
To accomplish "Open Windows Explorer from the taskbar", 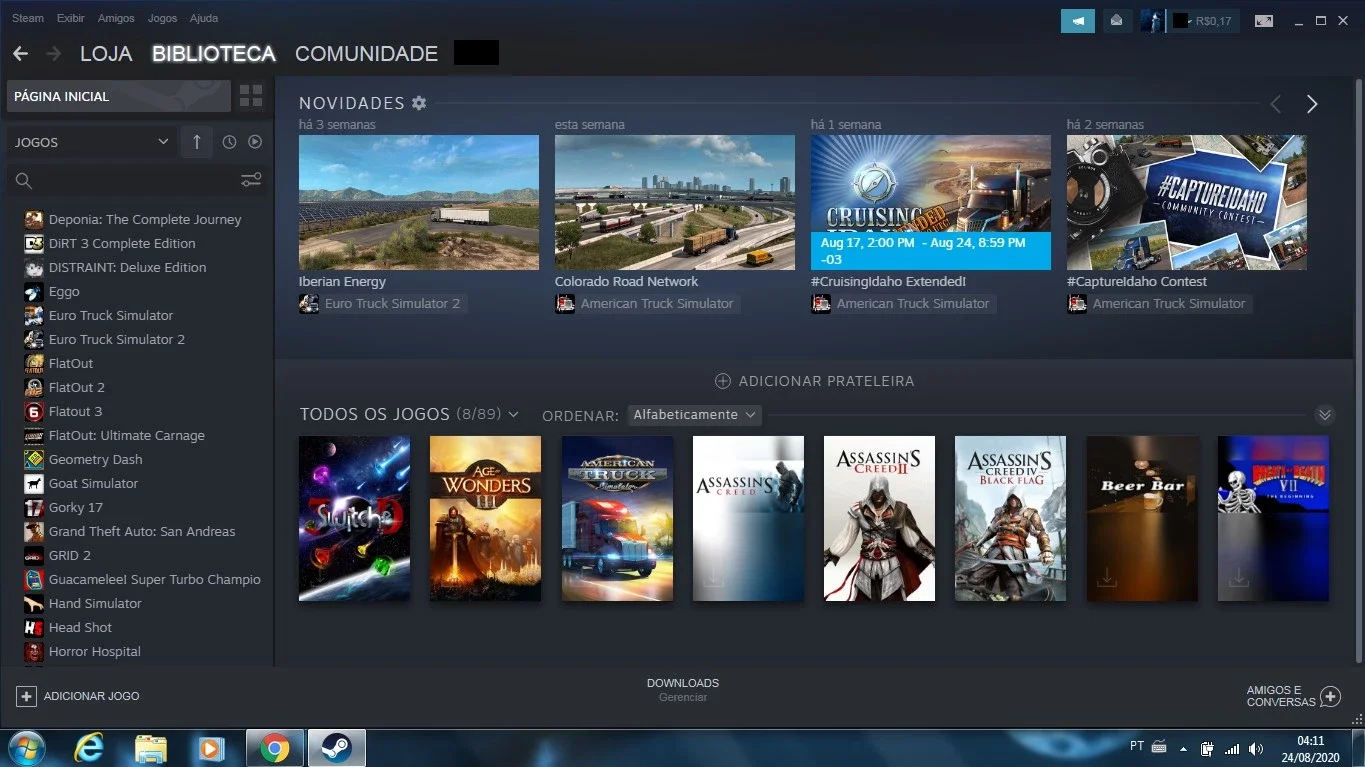I will click(x=151, y=748).
